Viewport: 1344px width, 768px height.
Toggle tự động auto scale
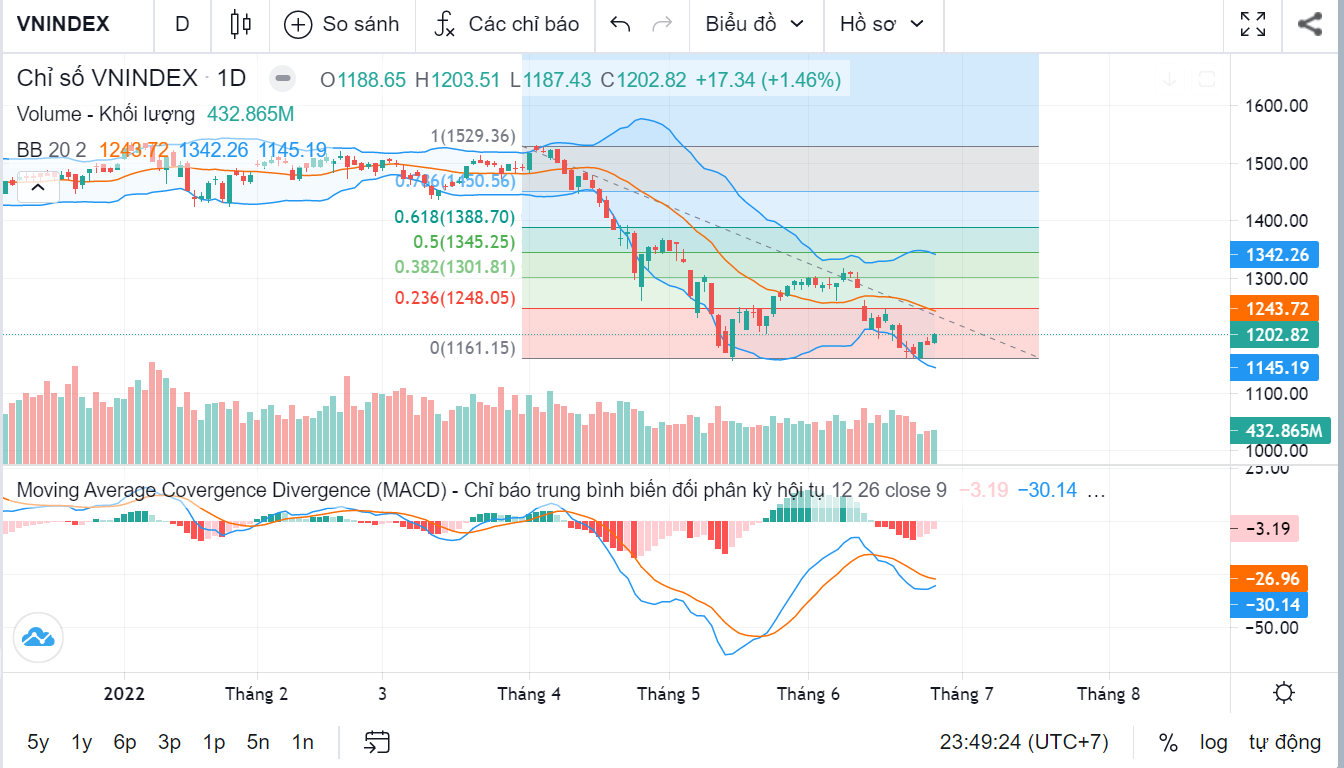pos(1285,743)
